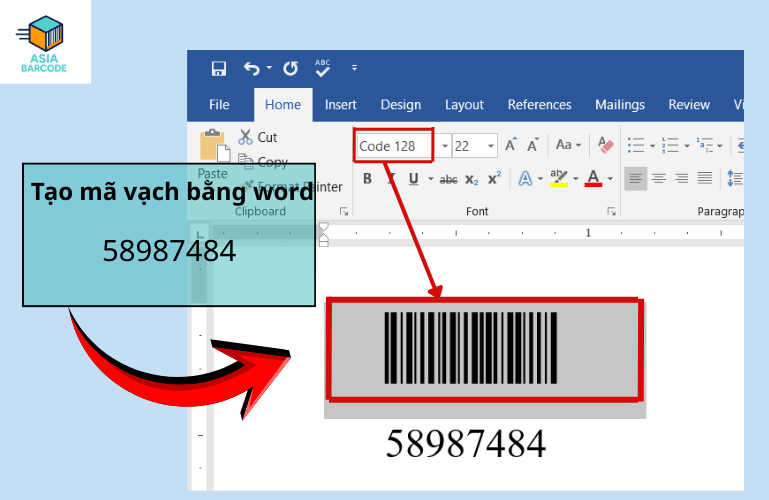The width and height of the screenshot is (769, 500).
Task: Open the Design tab
Action: pyautogui.click(x=401, y=105)
